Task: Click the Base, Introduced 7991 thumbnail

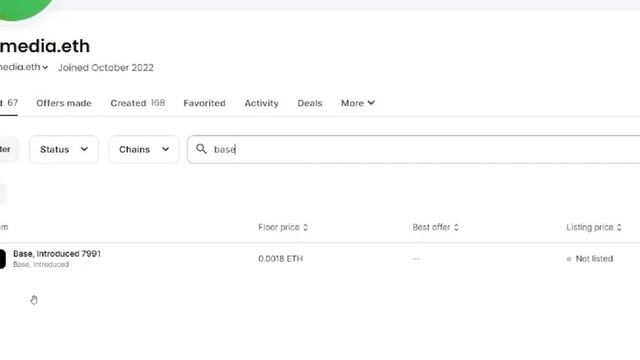Action: click(x=2, y=259)
